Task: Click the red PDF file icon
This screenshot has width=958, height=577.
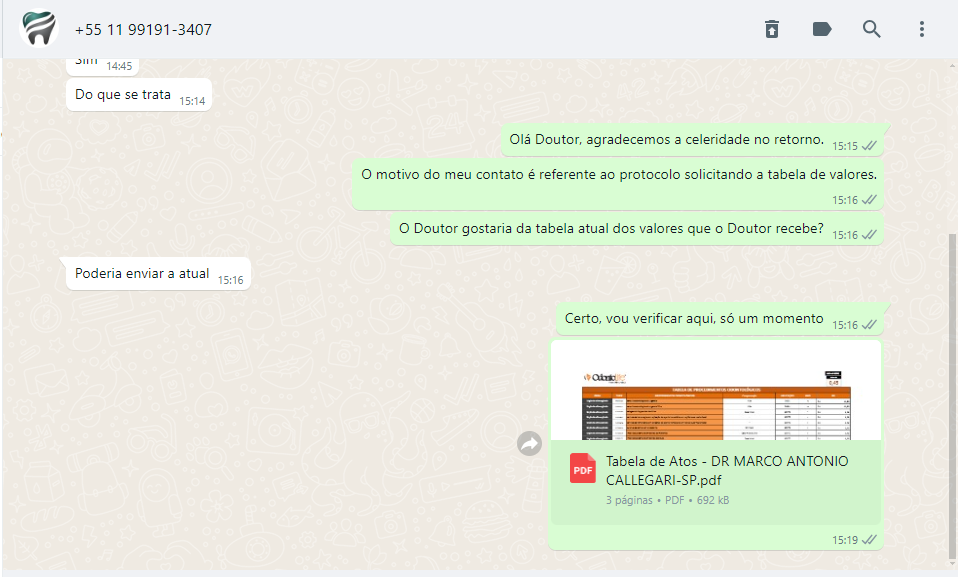Action: point(582,469)
